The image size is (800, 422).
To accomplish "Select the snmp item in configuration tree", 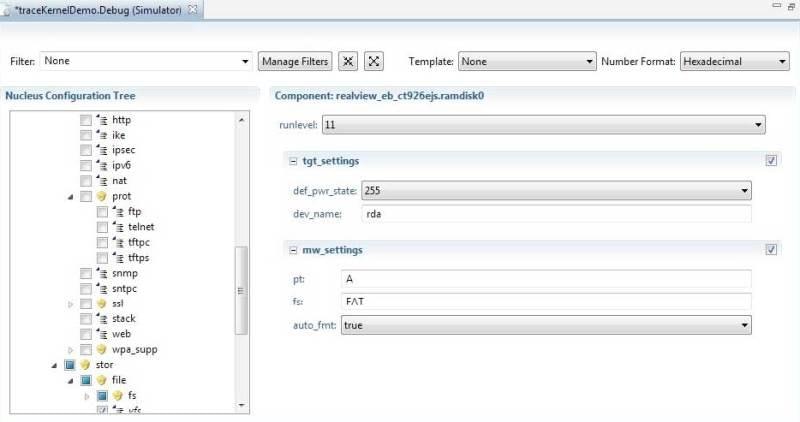I will (x=124, y=273).
